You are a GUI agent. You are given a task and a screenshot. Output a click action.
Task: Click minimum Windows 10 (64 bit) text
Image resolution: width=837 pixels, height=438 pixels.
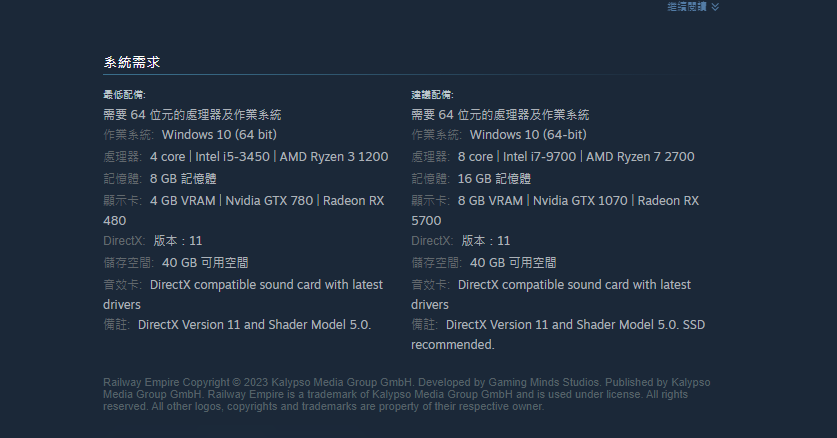(x=219, y=135)
